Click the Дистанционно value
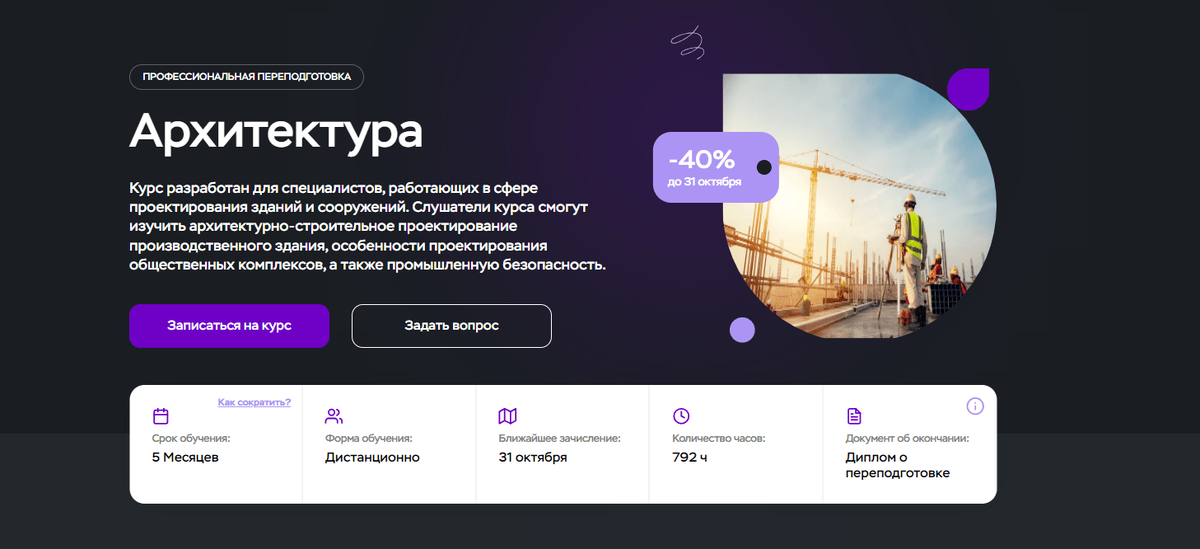This screenshot has height=549, width=1200. point(372,457)
